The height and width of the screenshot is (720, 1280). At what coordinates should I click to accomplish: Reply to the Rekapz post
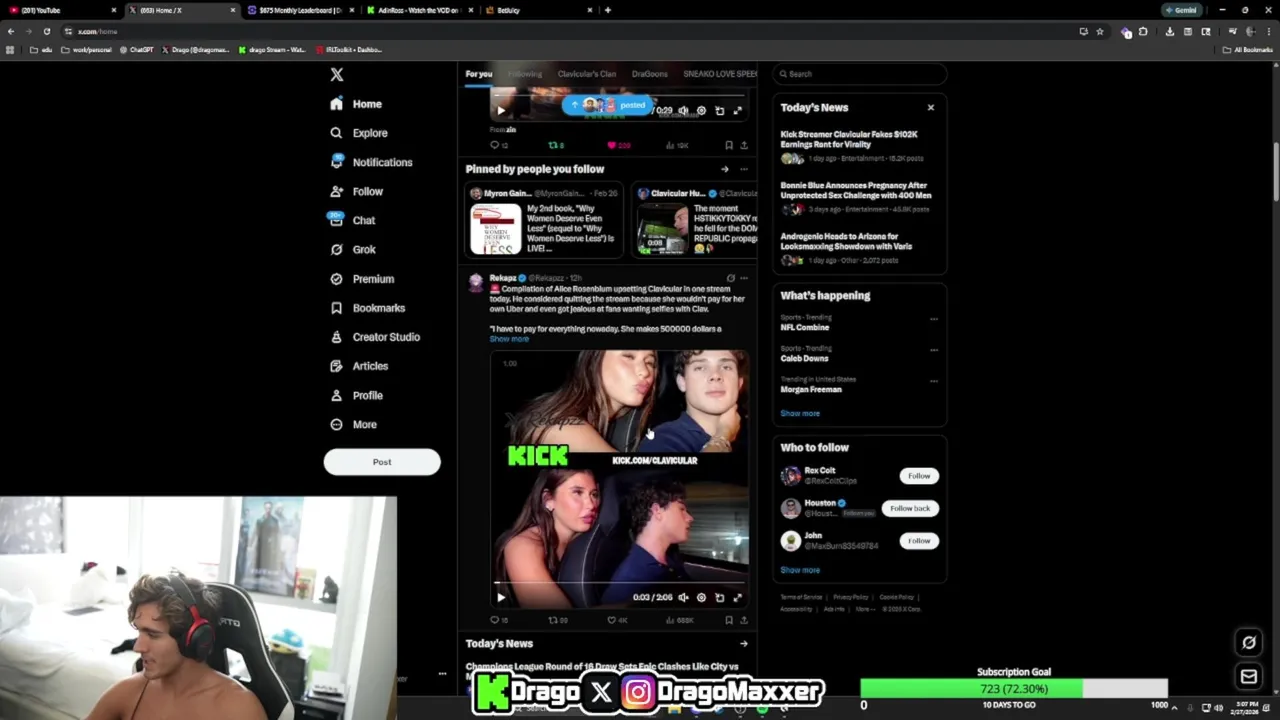[497, 620]
